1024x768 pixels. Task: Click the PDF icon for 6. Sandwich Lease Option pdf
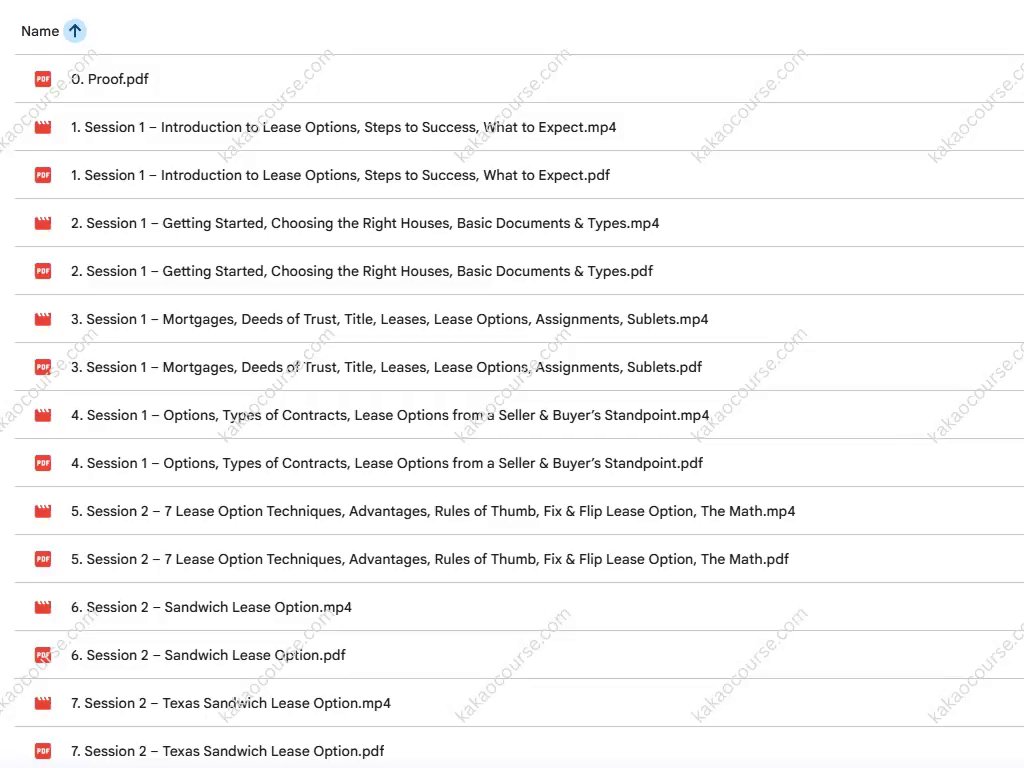[43, 655]
